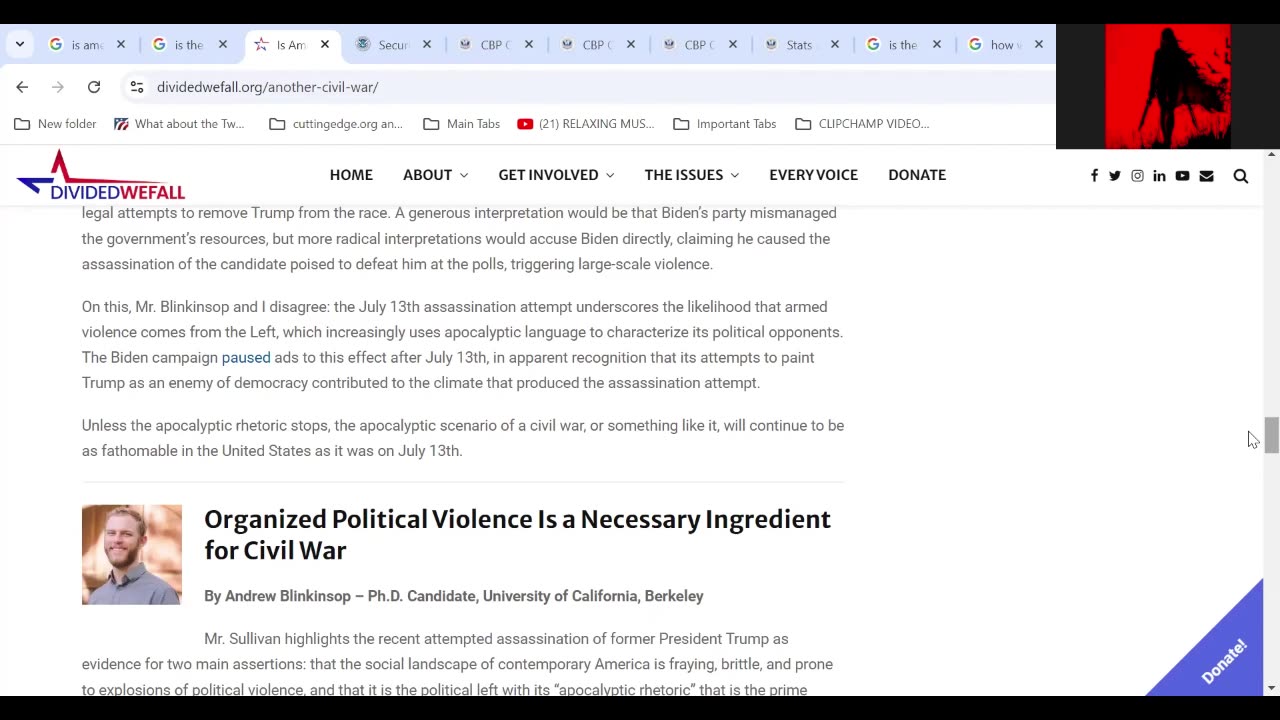Click the email envelope icon
The width and height of the screenshot is (1280, 720).
1206,176
